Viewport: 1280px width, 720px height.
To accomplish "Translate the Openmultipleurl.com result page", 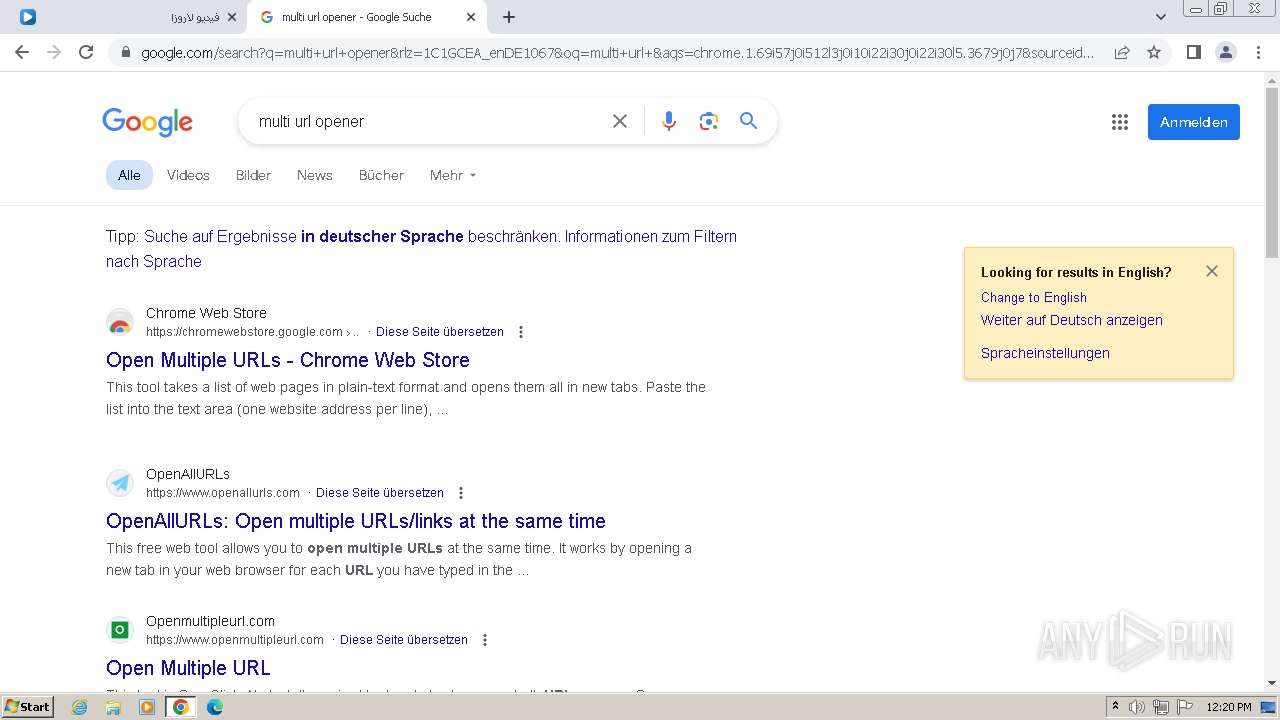I will tap(404, 640).
